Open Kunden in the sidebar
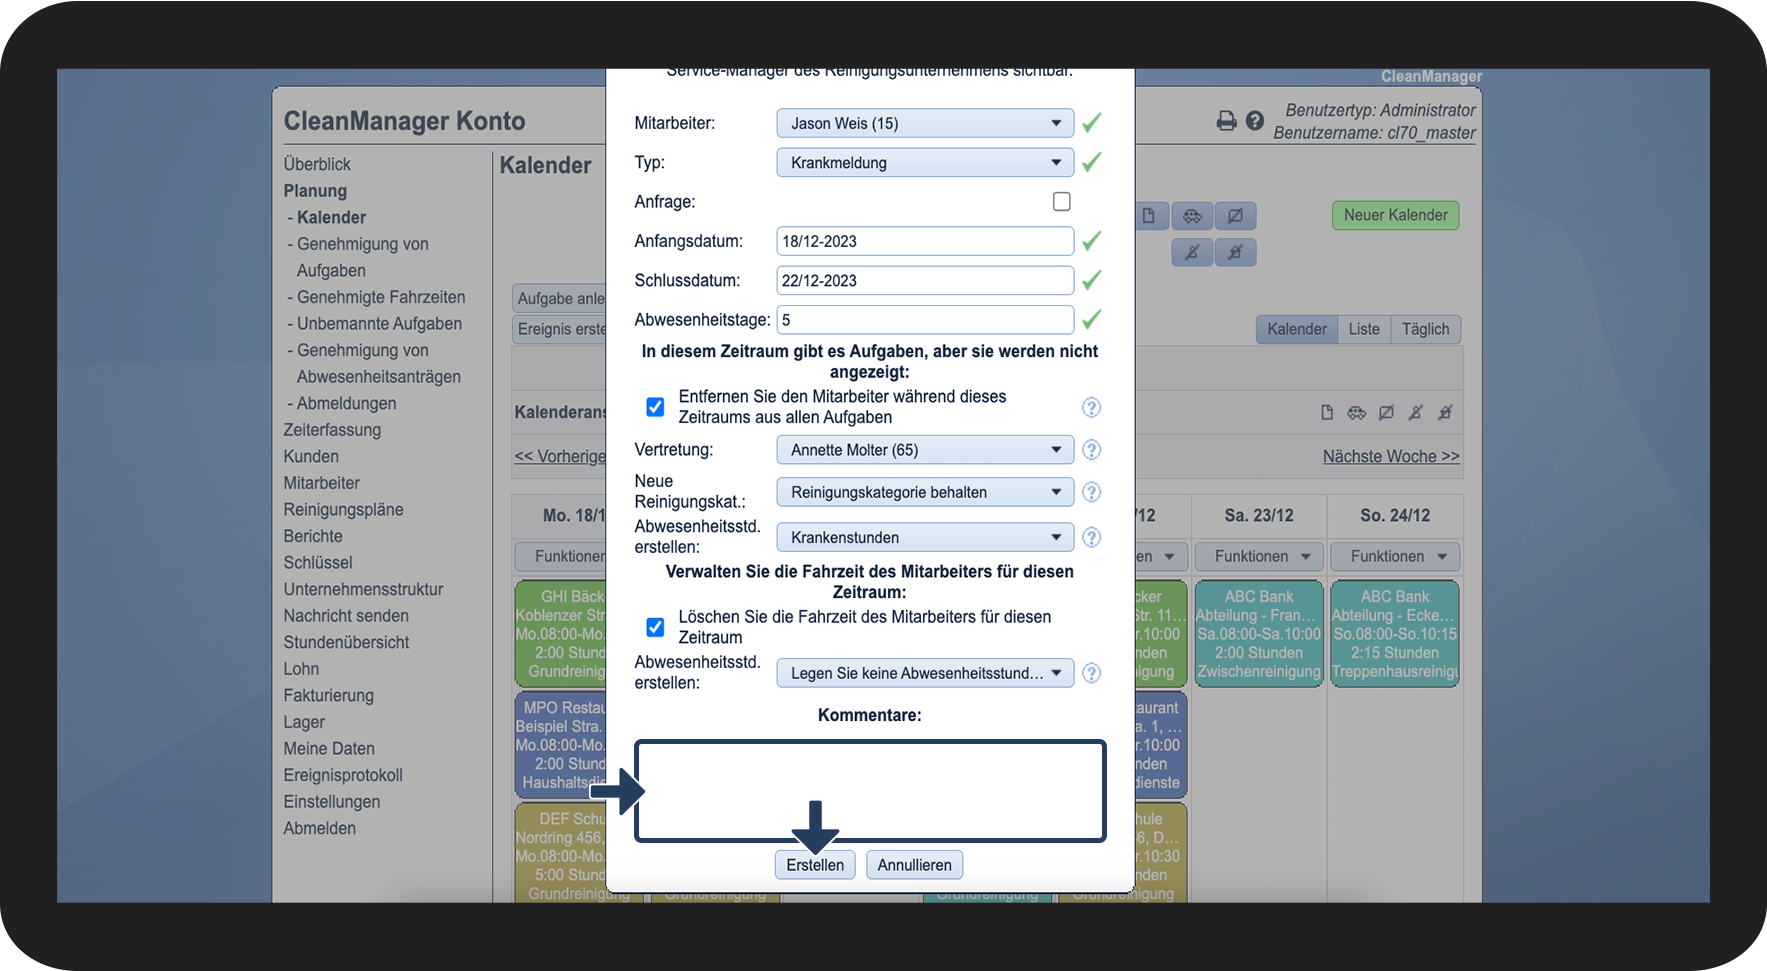Viewport: 1767px width, 971px height. point(311,456)
